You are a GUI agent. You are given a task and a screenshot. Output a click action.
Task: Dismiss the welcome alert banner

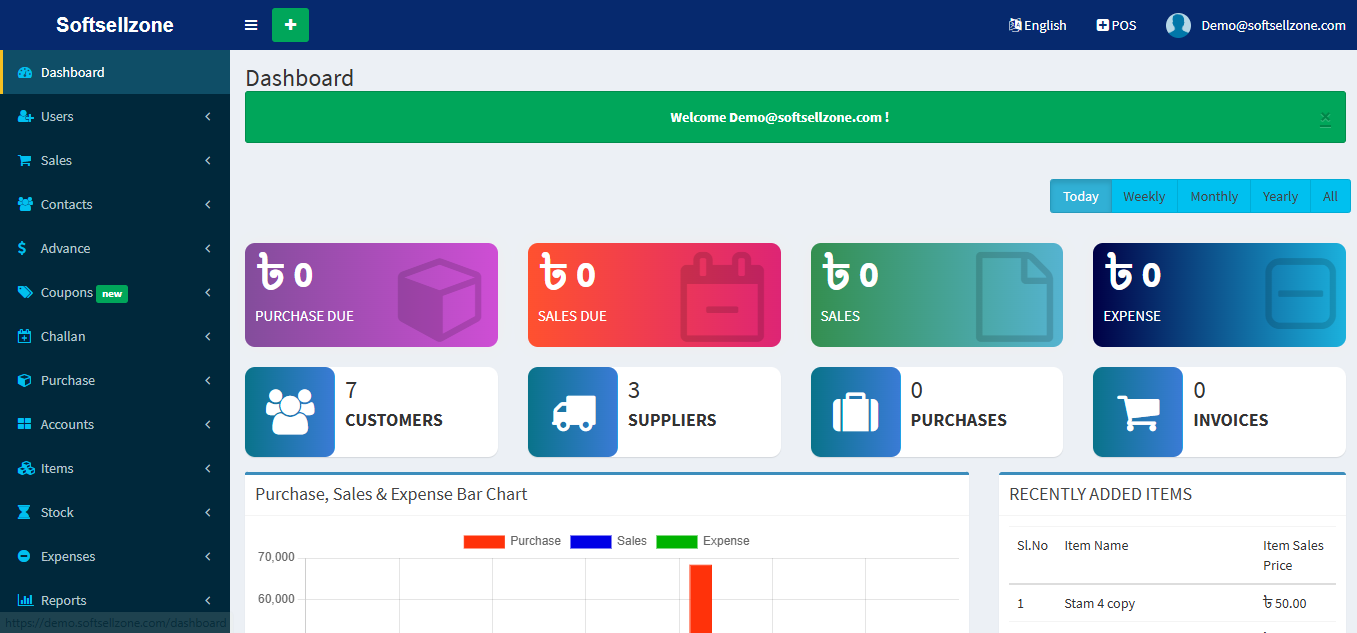point(1325,117)
